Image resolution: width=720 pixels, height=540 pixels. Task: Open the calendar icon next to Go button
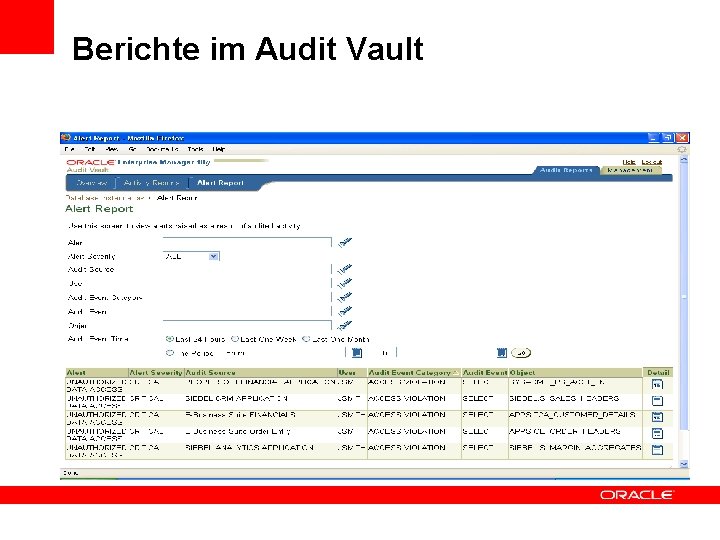502,353
